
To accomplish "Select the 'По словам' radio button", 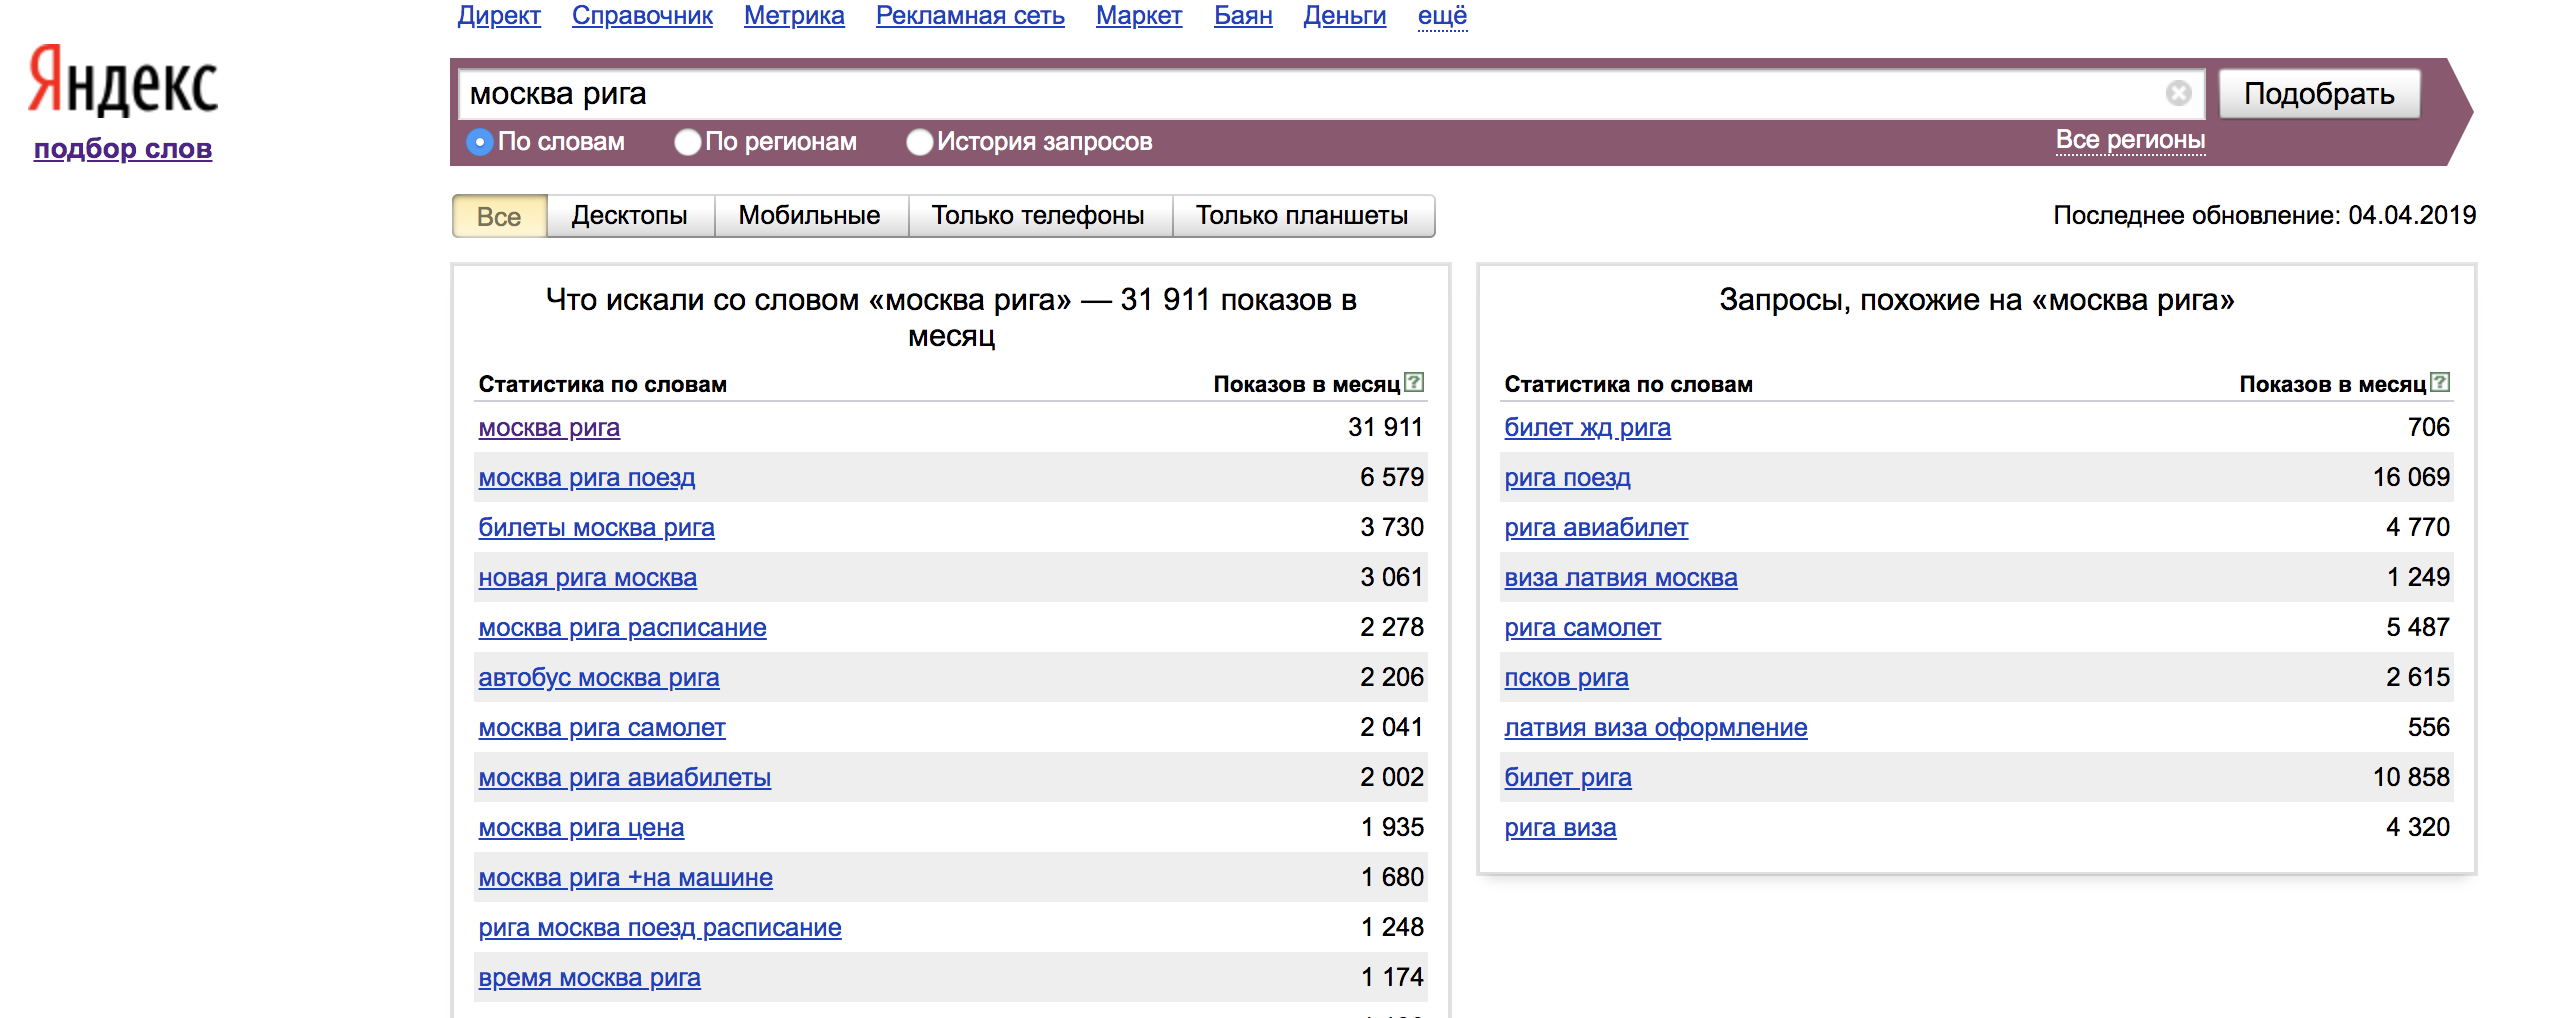I will [x=480, y=142].
